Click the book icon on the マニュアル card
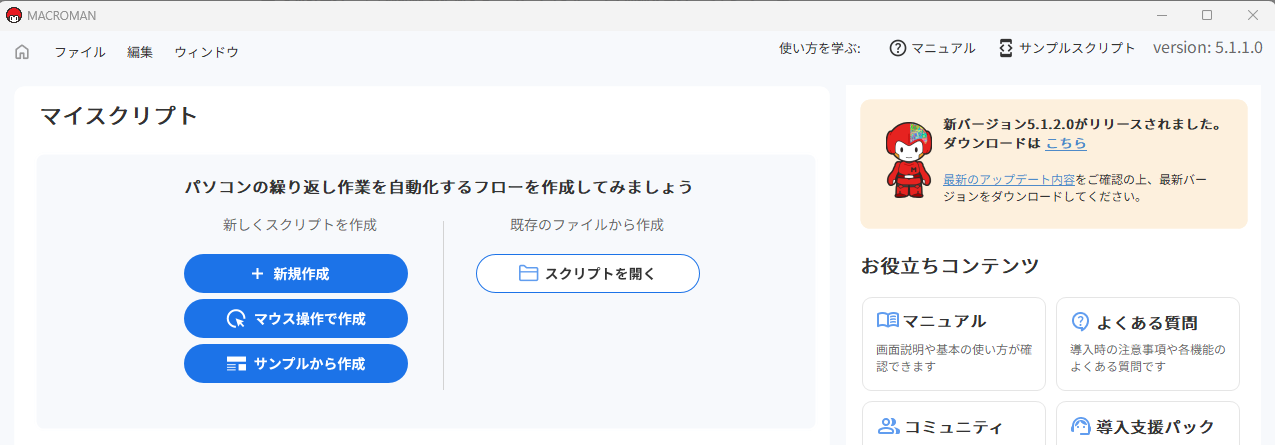Screen dimensions: 1275x445 (x=887, y=321)
